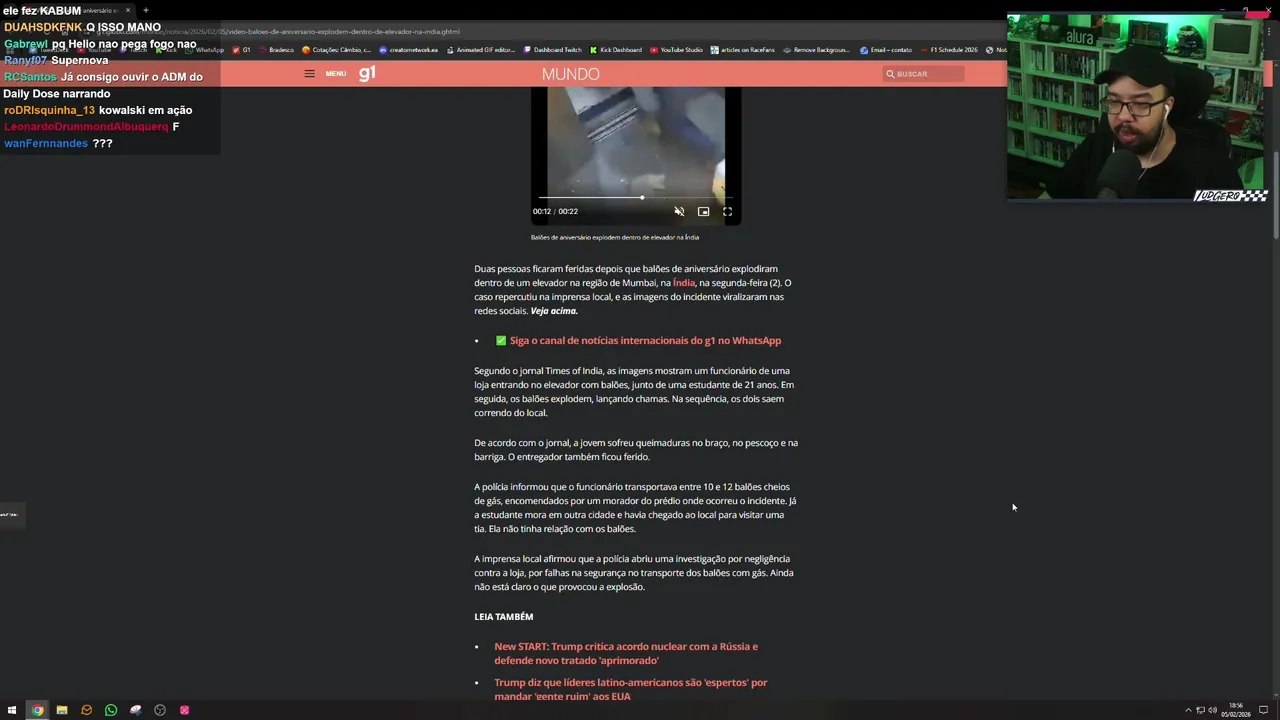
Task: Mute or unmute the video player sound
Action: click(x=679, y=211)
